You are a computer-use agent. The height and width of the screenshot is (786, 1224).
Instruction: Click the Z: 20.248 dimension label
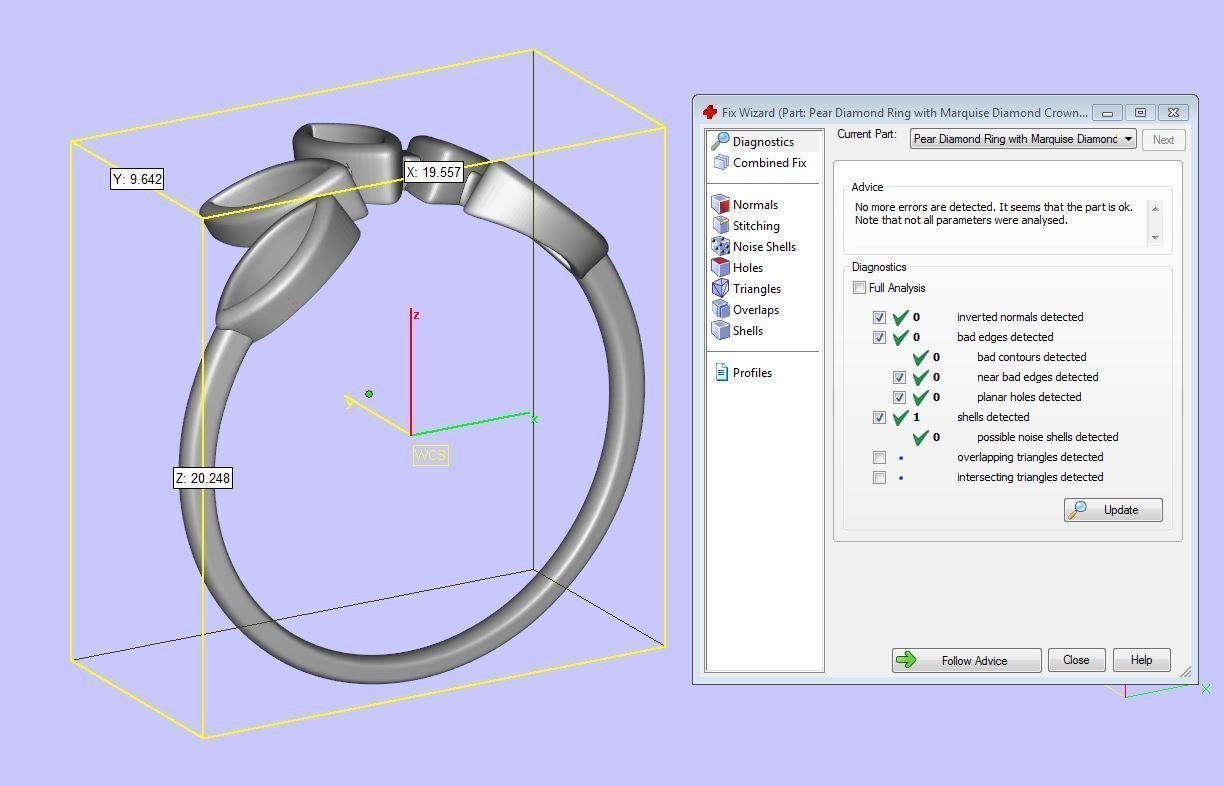[x=203, y=478]
